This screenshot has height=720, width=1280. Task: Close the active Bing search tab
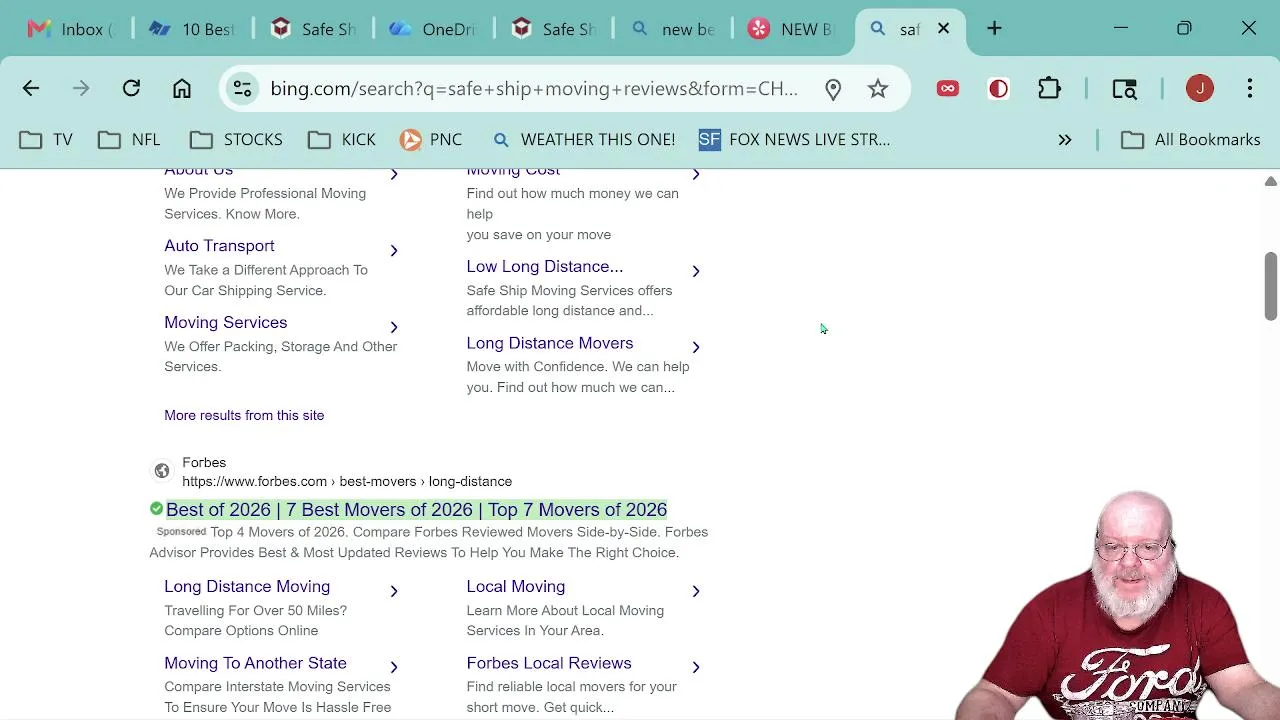pos(943,29)
